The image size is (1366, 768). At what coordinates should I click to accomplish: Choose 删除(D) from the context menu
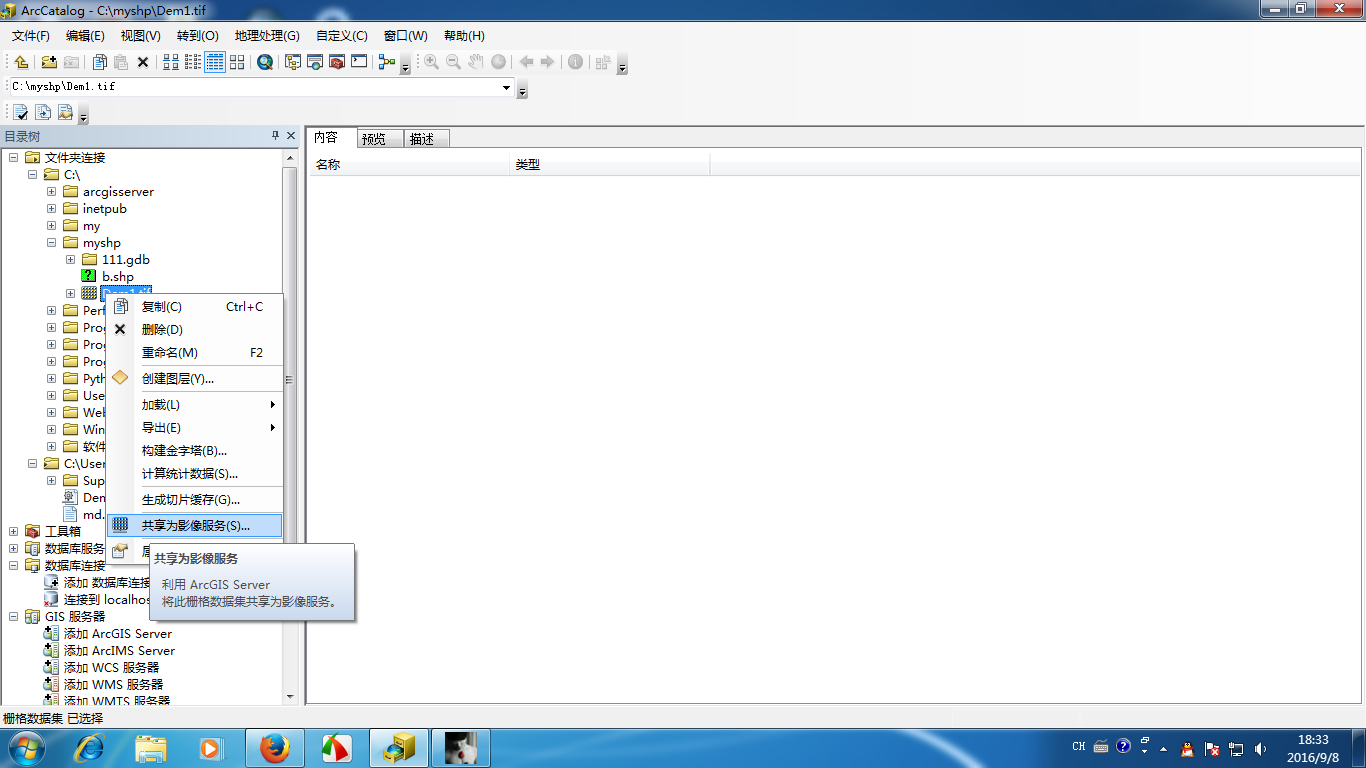tap(195, 330)
